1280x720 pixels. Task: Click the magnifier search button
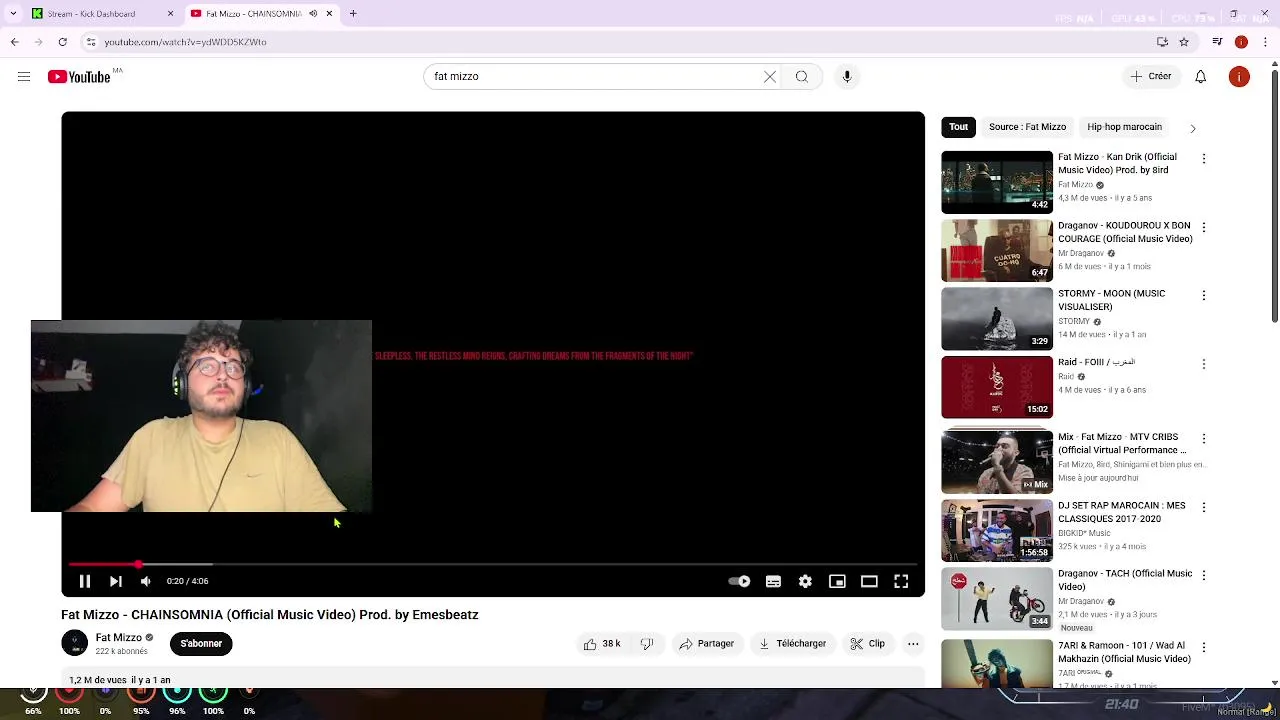802,77
